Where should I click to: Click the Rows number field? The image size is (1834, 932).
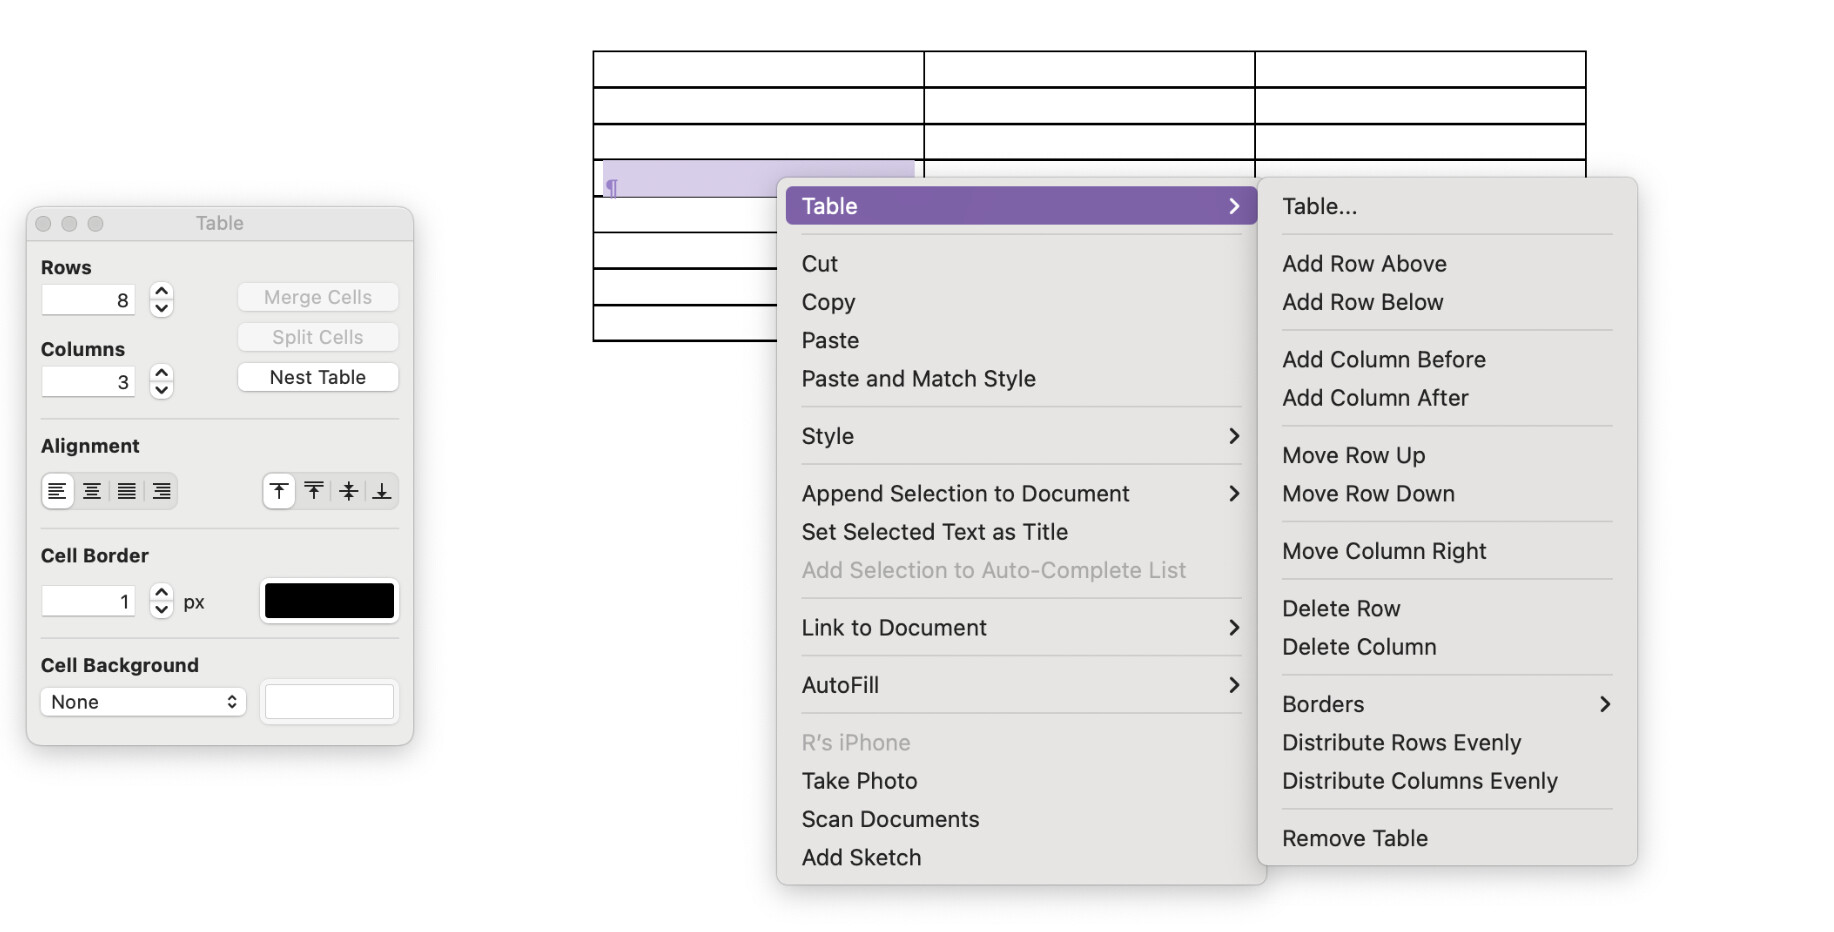[x=88, y=300]
